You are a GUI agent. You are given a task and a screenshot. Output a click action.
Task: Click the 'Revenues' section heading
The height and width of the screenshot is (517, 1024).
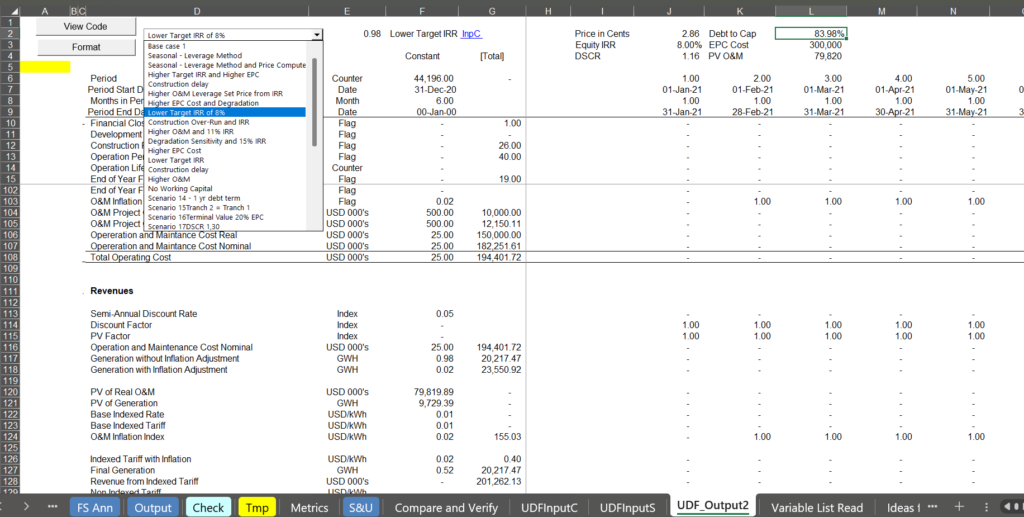[x=112, y=291]
